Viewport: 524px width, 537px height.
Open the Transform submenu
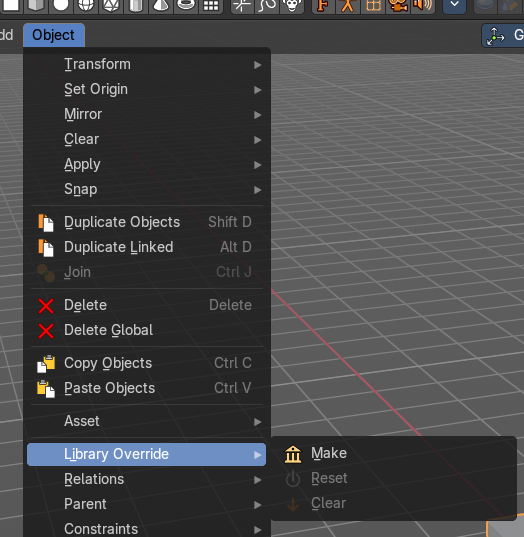point(147,64)
